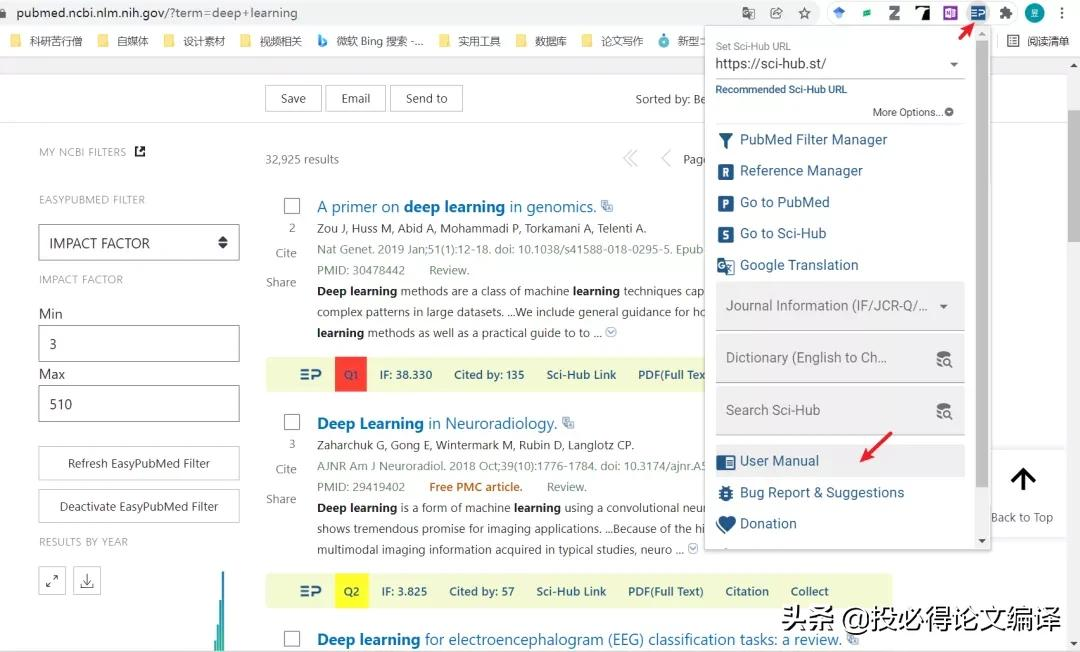Open Google Translation
Viewport: 1080px width, 652px height.
pos(798,265)
